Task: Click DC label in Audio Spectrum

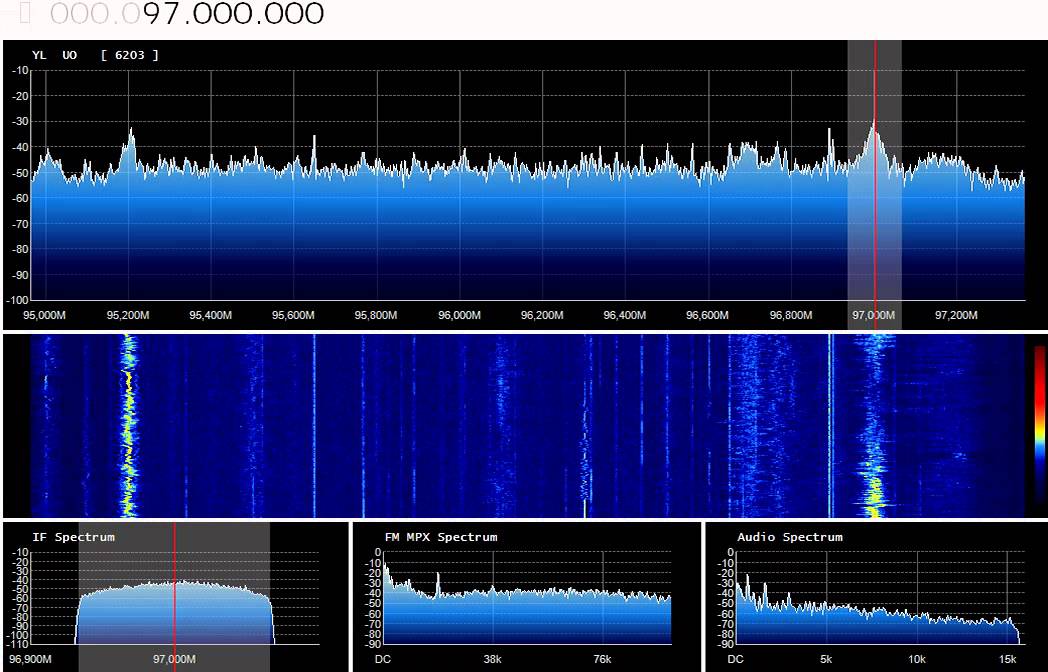Action: tap(735, 659)
